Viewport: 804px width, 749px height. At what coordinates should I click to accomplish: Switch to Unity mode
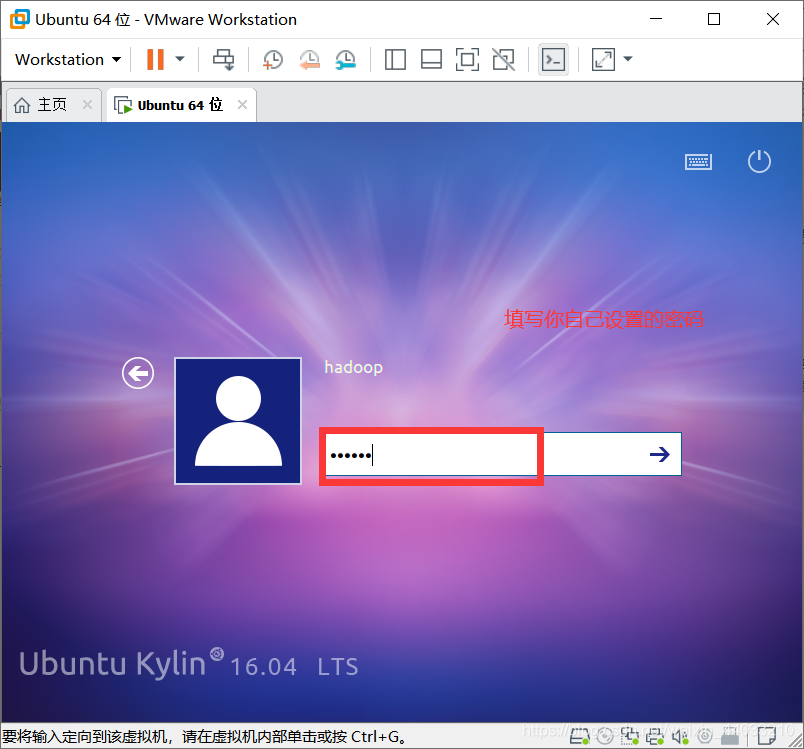click(504, 59)
